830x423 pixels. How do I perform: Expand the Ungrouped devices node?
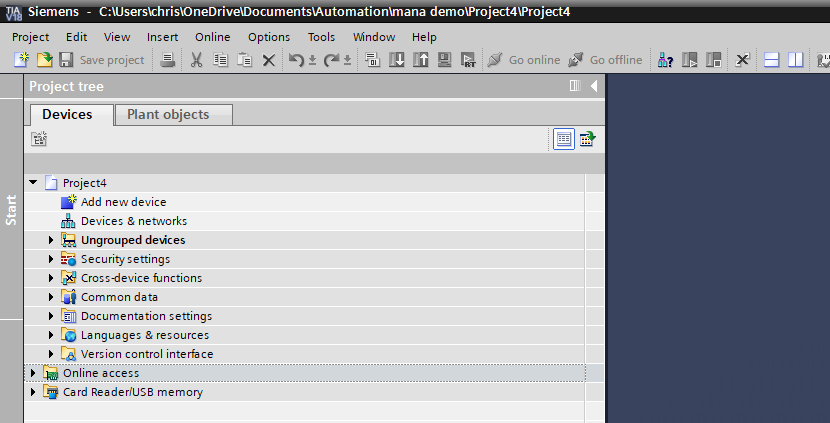[x=51, y=240]
